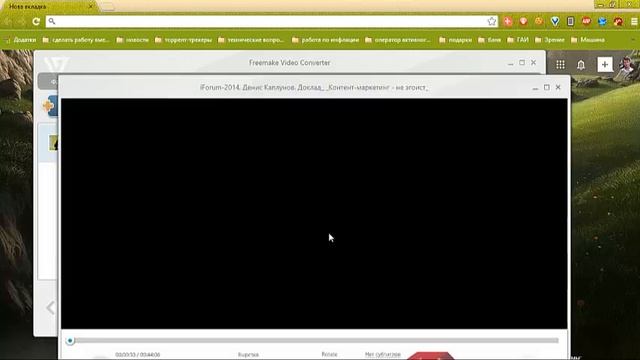Click the left arrow in Freemake's format bar

(x=51, y=308)
